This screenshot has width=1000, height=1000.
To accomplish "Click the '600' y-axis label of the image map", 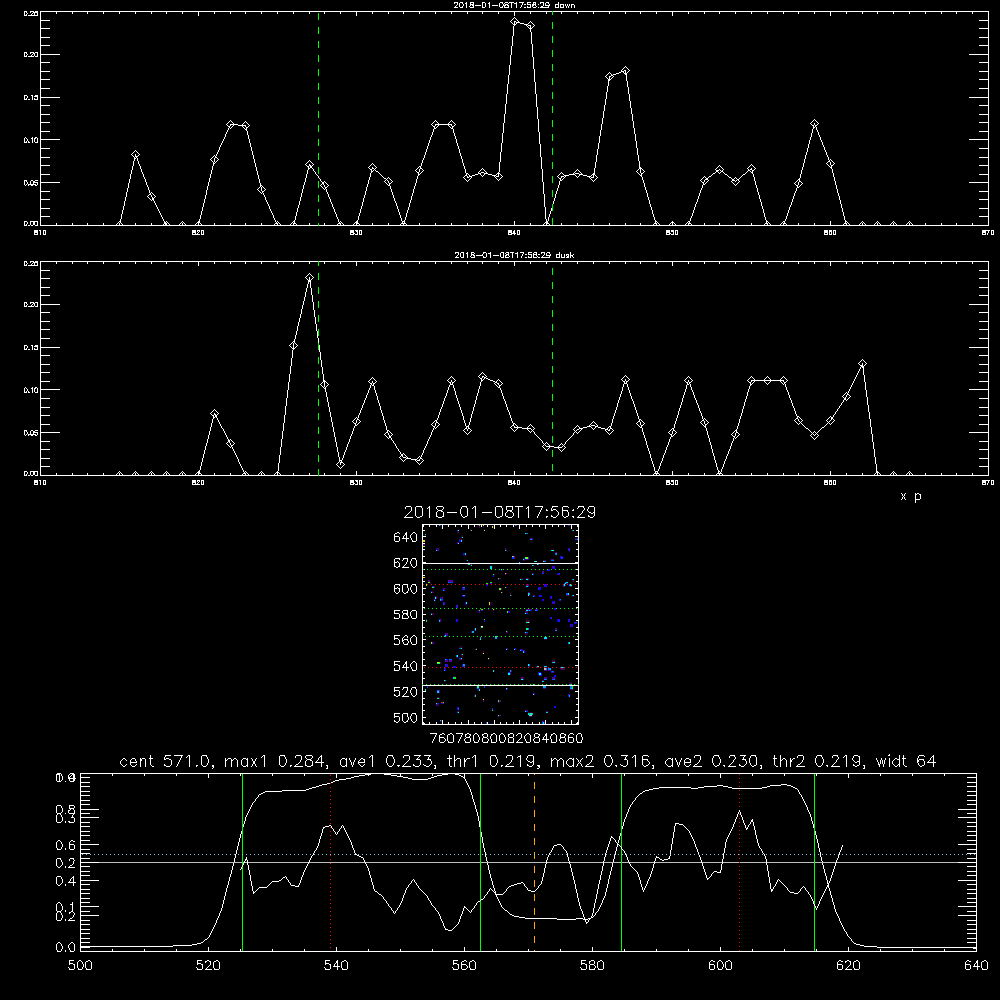I will (x=405, y=589).
